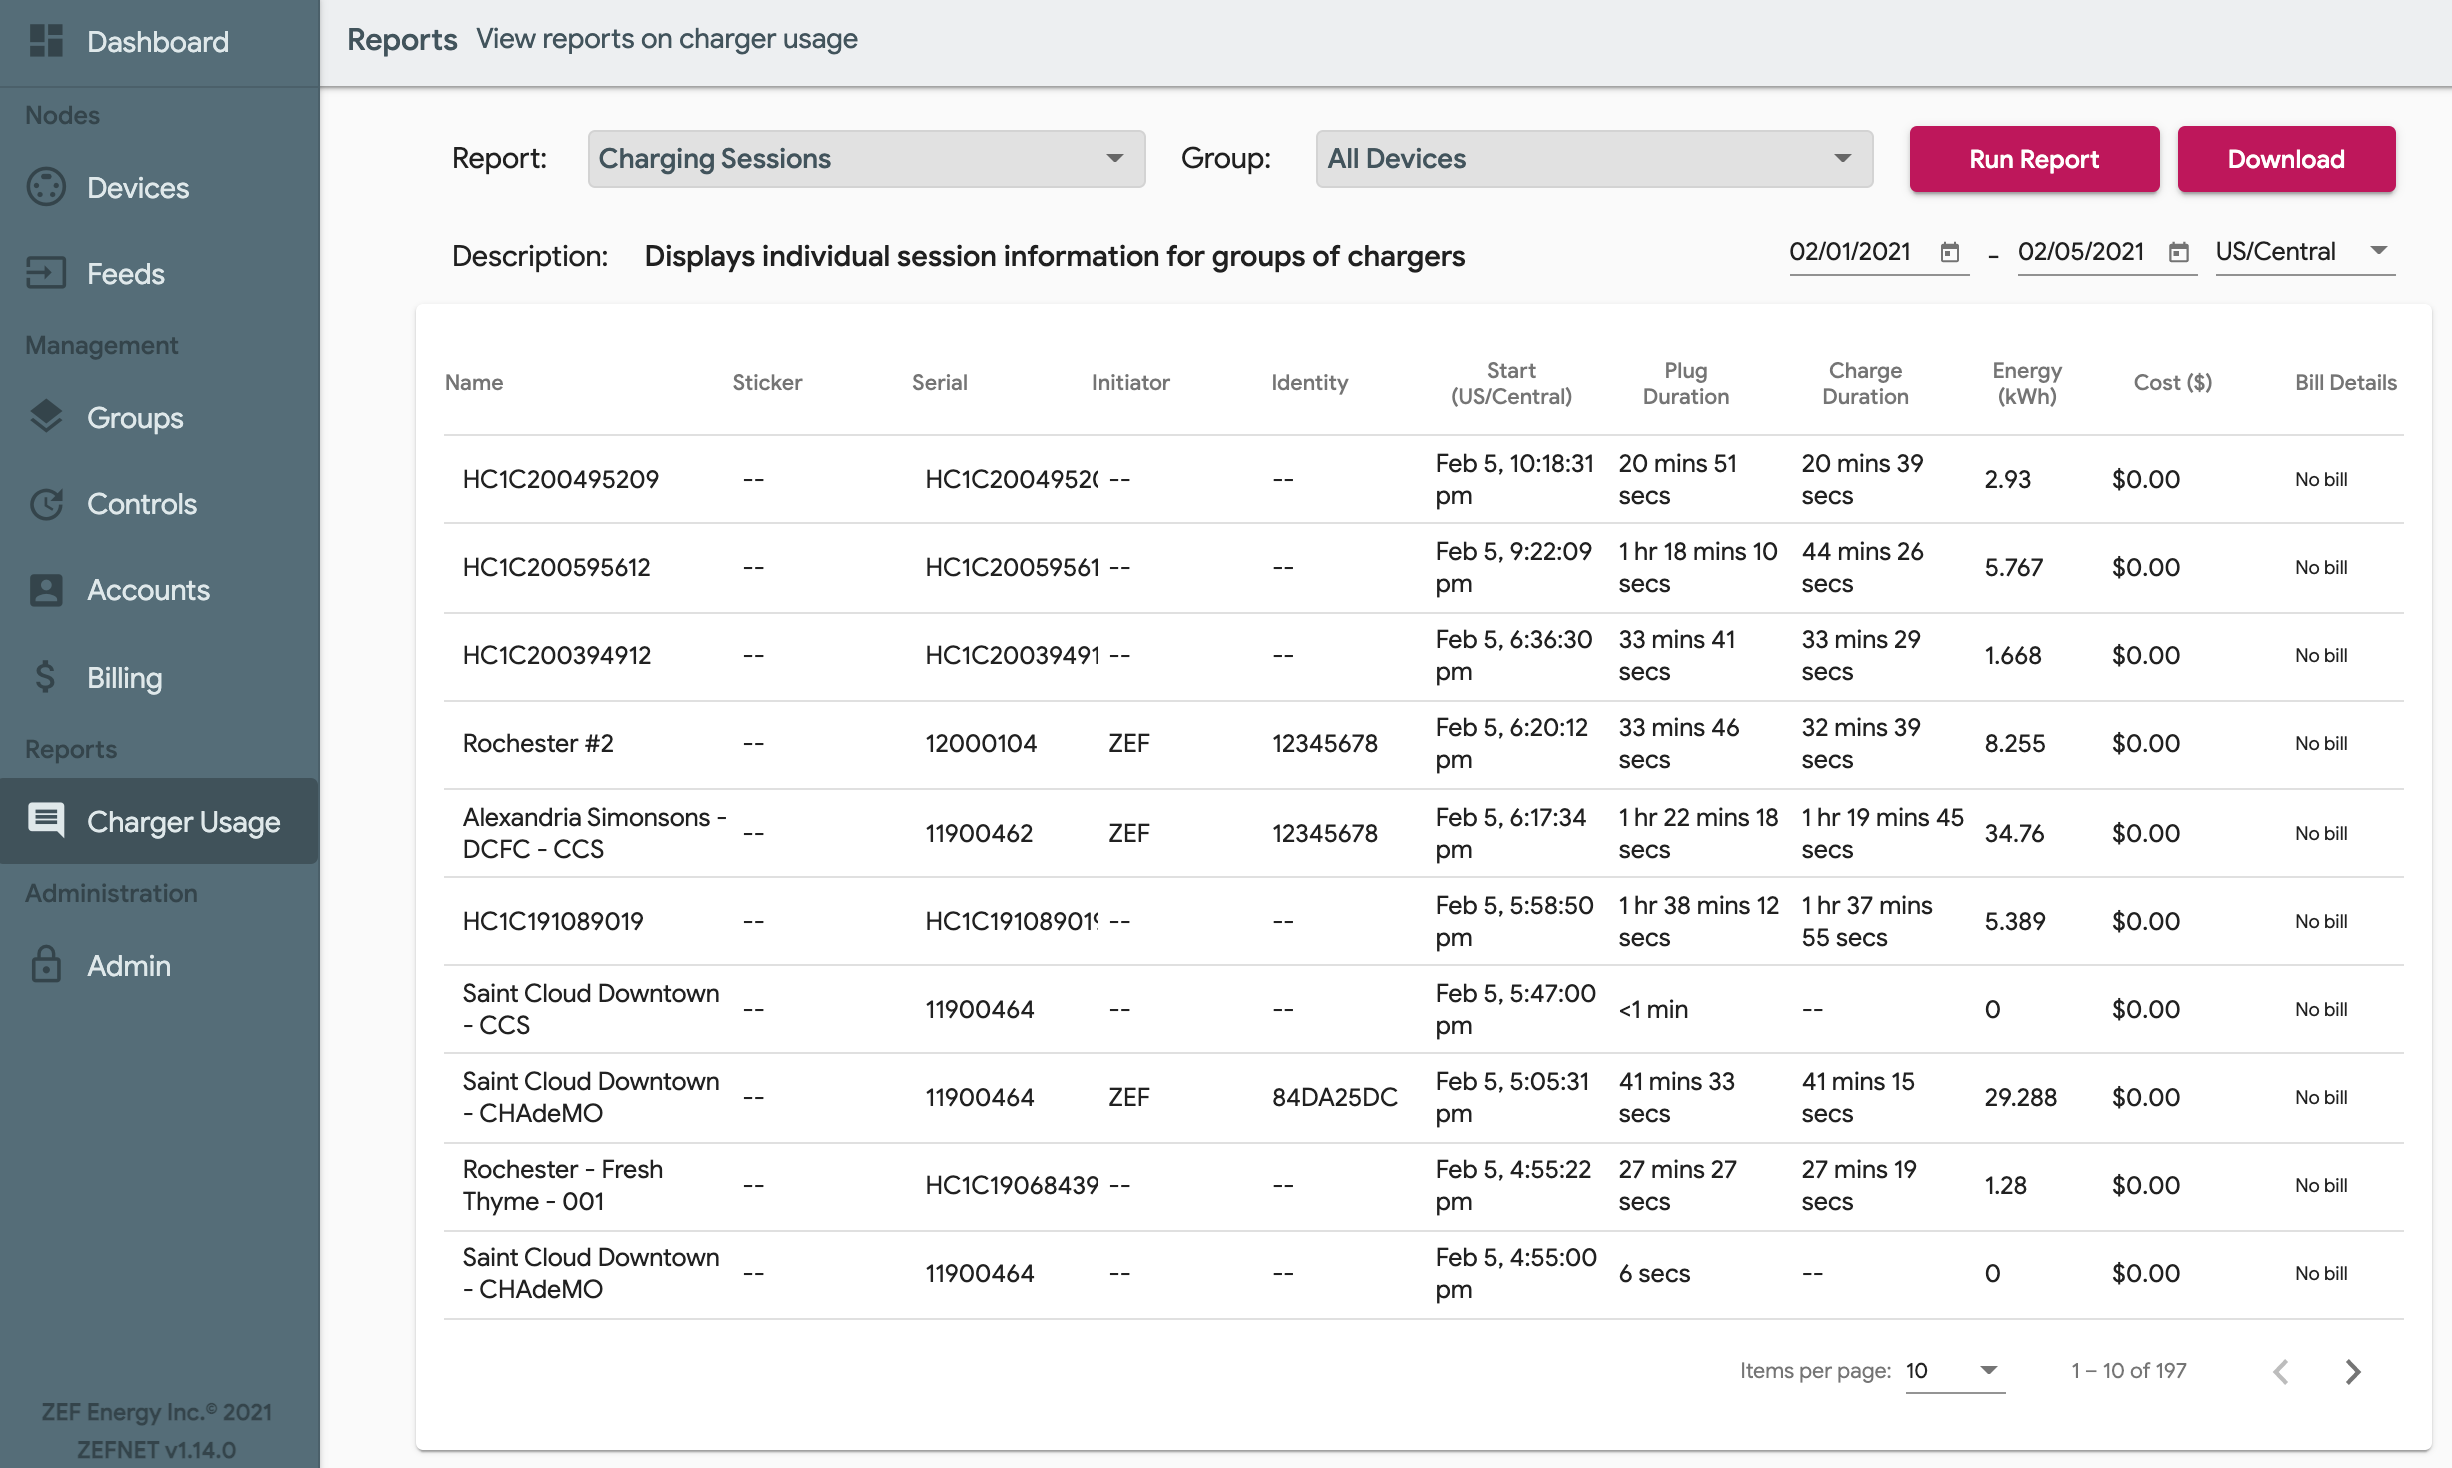Select row named HC1C191089019

pyautogui.click(x=553, y=921)
